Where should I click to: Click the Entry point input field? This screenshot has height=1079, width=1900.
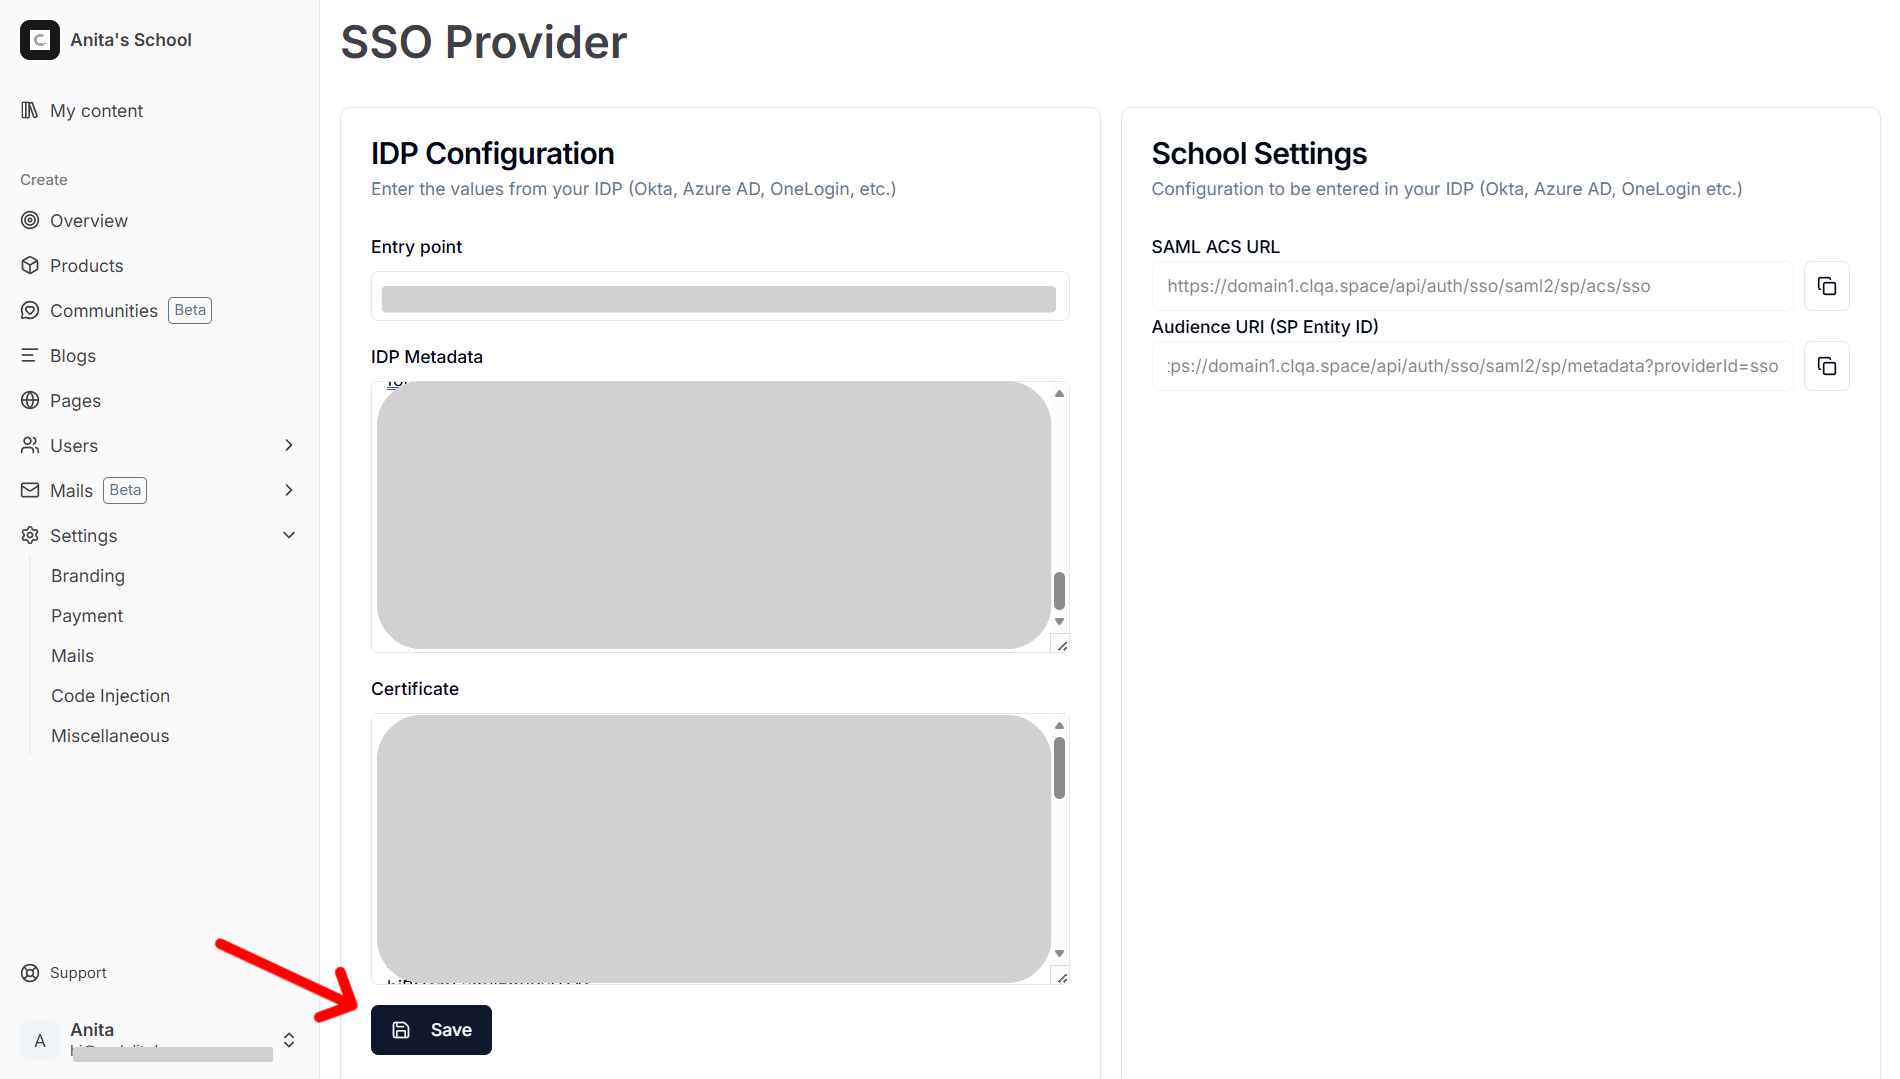[x=719, y=296]
